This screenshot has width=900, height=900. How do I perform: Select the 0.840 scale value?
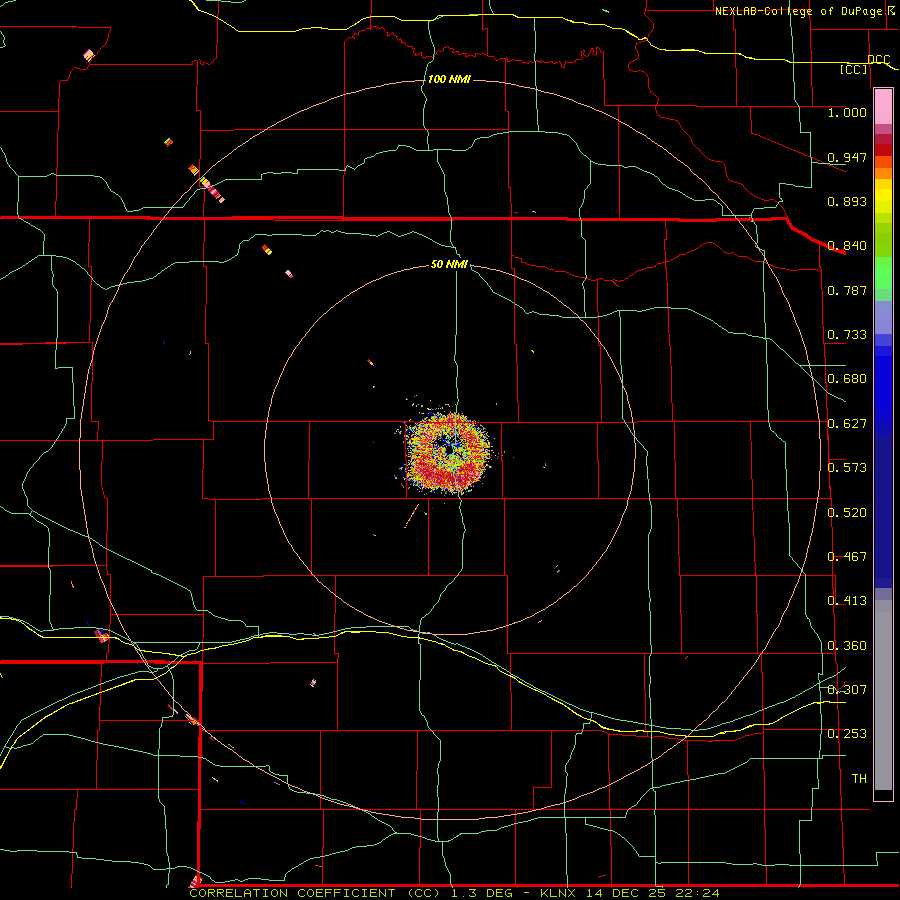pyautogui.click(x=847, y=246)
